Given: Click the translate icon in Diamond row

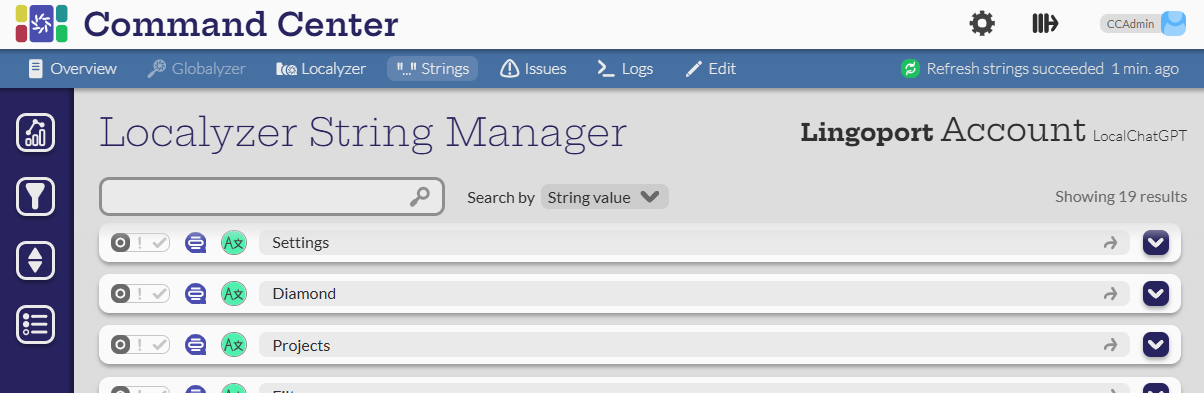Looking at the screenshot, I should [x=233, y=293].
